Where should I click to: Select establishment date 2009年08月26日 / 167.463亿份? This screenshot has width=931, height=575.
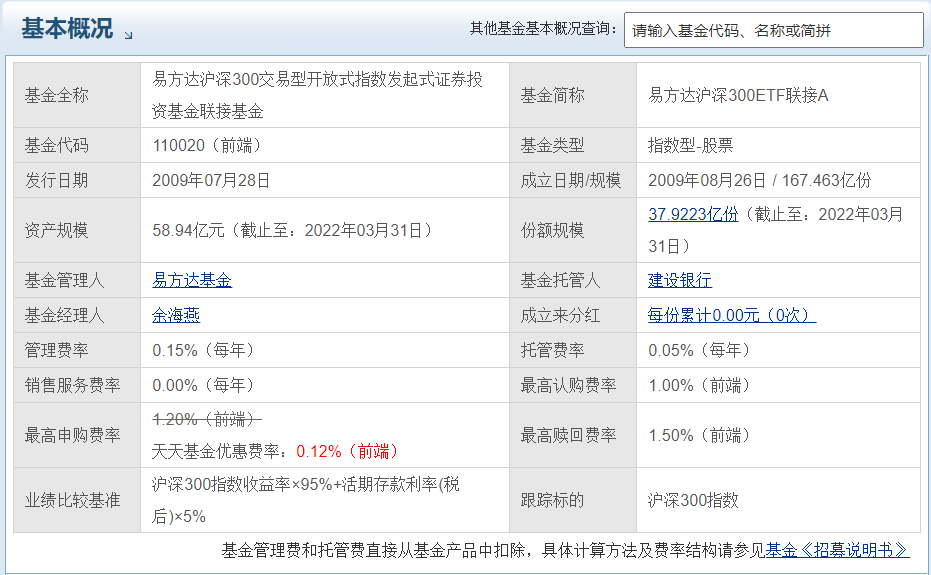coord(759,180)
